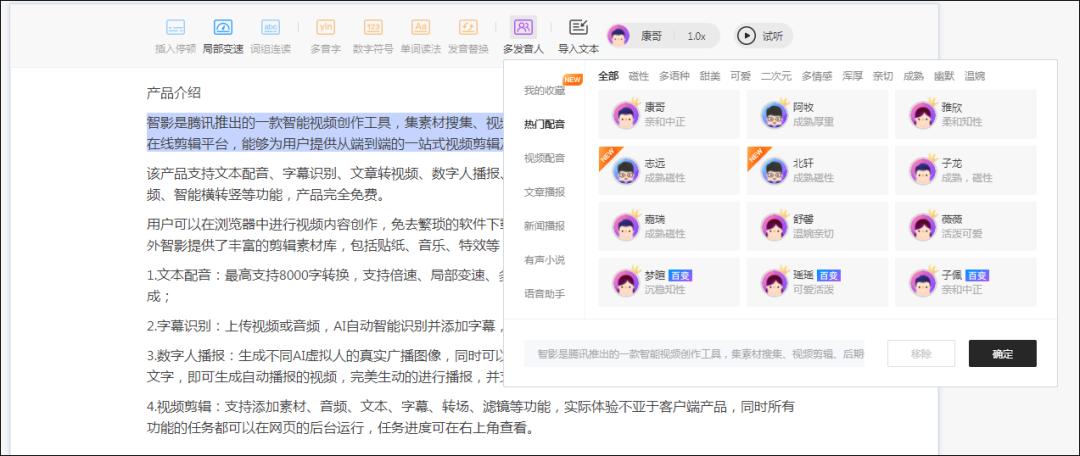Filter voices by 成熟
This screenshot has width=1080, height=456.
tap(913, 76)
